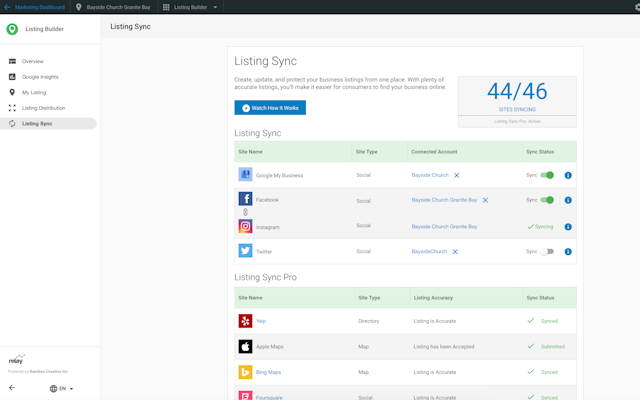Expand the EN language selector

coord(62,389)
